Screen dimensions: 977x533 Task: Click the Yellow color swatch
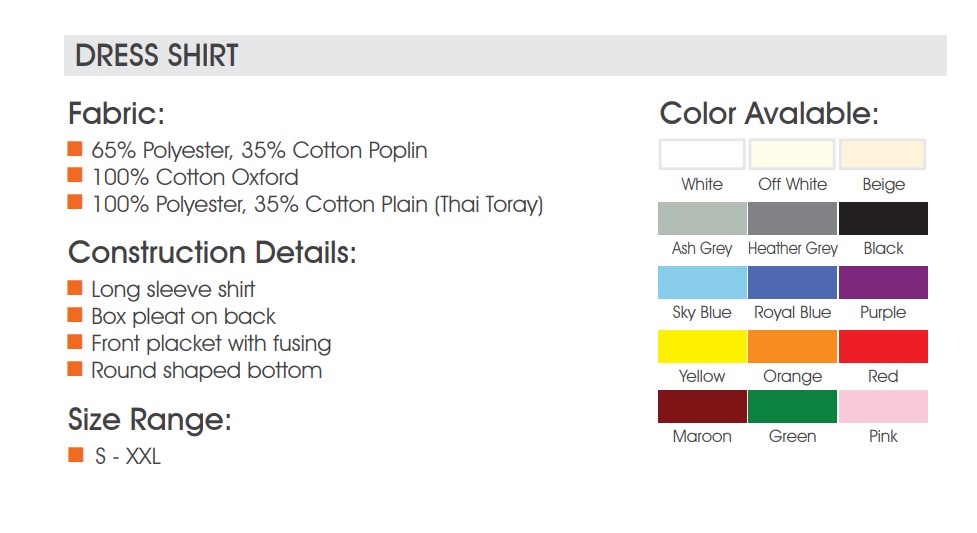(702, 347)
